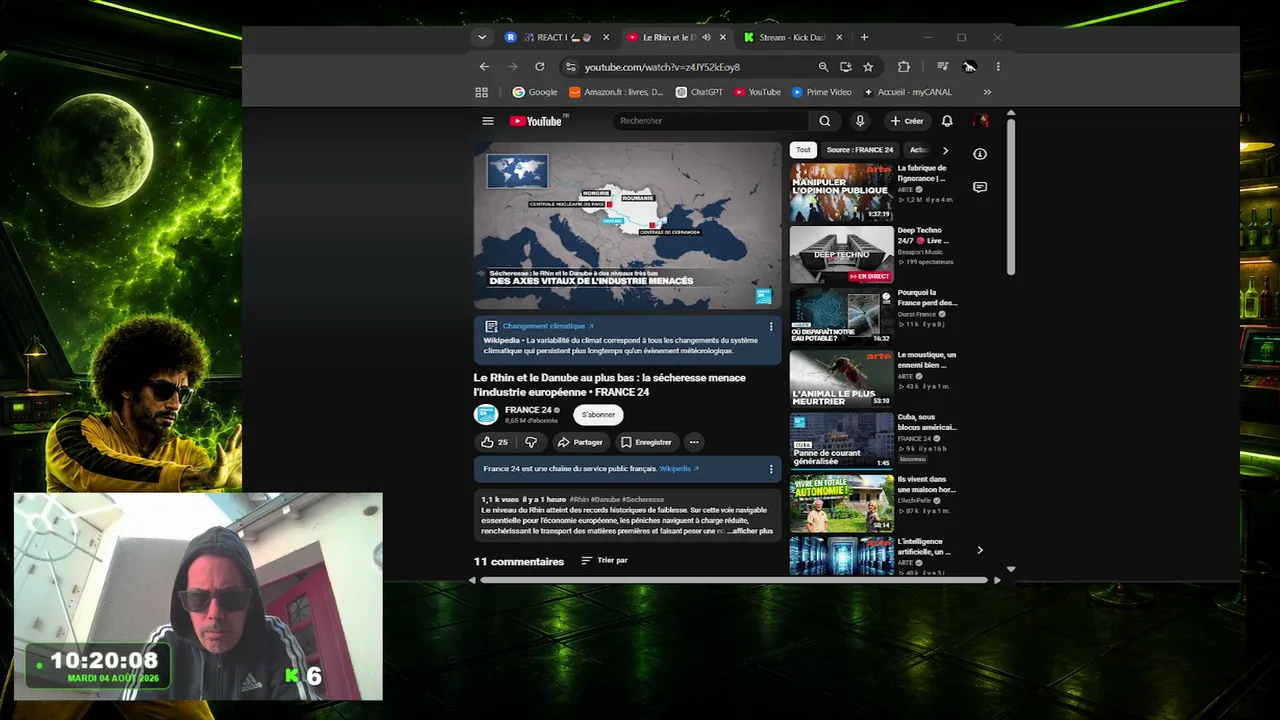Open a new browser tab
The height and width of the screenshot is (720, 1280).
coord(864,38)
